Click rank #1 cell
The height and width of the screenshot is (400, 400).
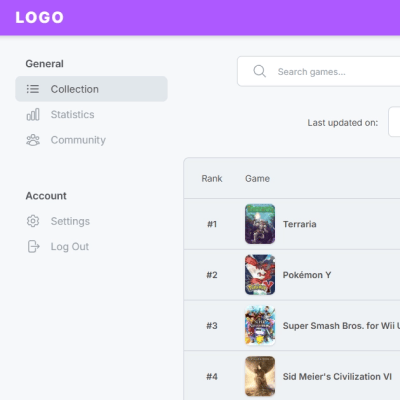point(212,224)
